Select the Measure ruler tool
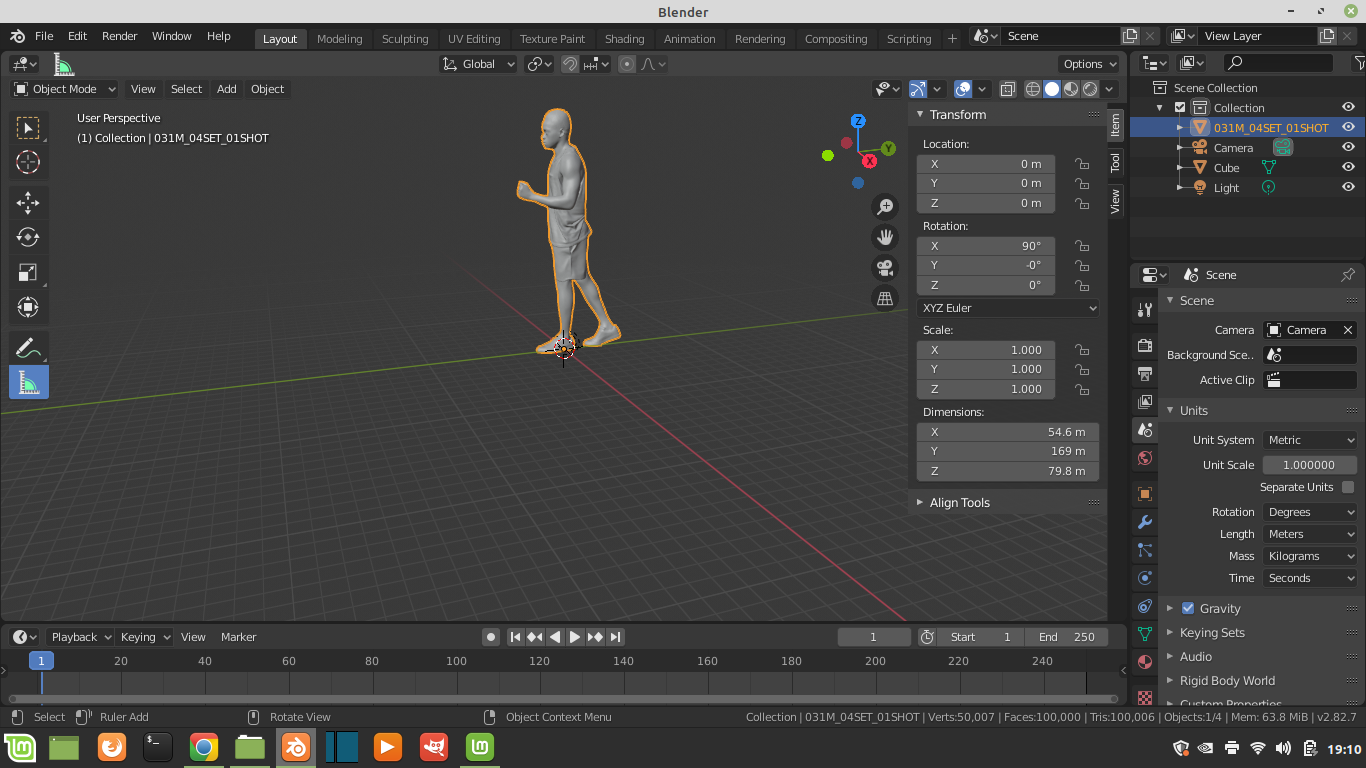This screenshot has width=1366, height=768. (x=28, y=383)
